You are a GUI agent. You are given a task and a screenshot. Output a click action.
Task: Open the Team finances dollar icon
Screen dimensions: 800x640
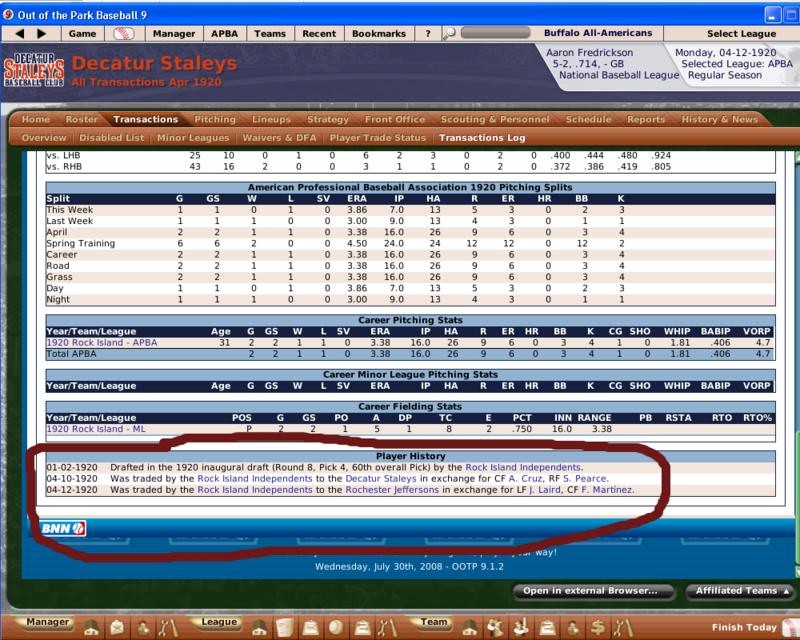[x=598, y=627]
